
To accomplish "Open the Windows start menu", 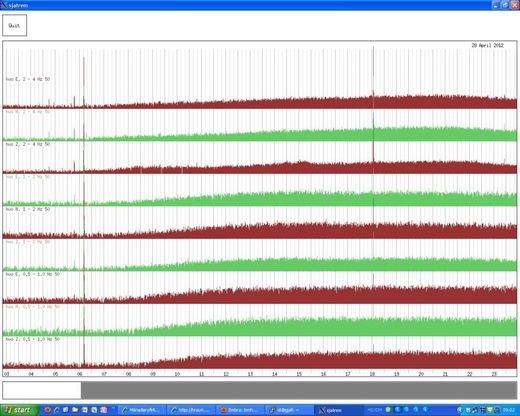I will (19, 410).
